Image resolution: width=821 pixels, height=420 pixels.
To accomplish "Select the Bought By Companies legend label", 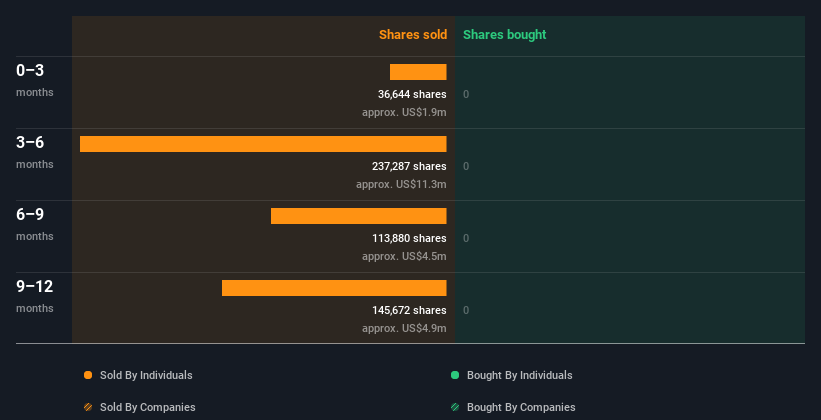I will [521, 407].
